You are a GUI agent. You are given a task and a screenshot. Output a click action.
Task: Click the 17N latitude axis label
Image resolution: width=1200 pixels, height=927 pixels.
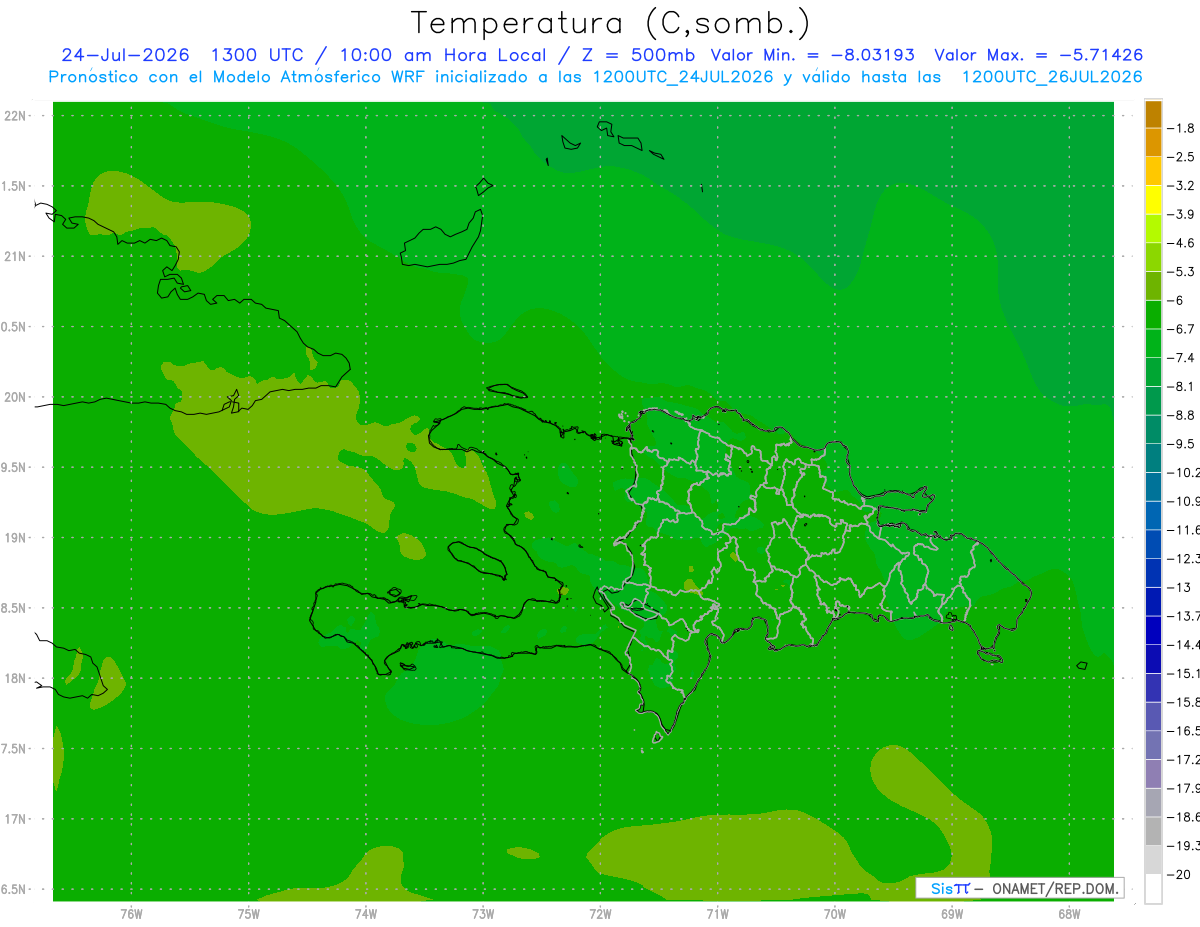[16, 819]
